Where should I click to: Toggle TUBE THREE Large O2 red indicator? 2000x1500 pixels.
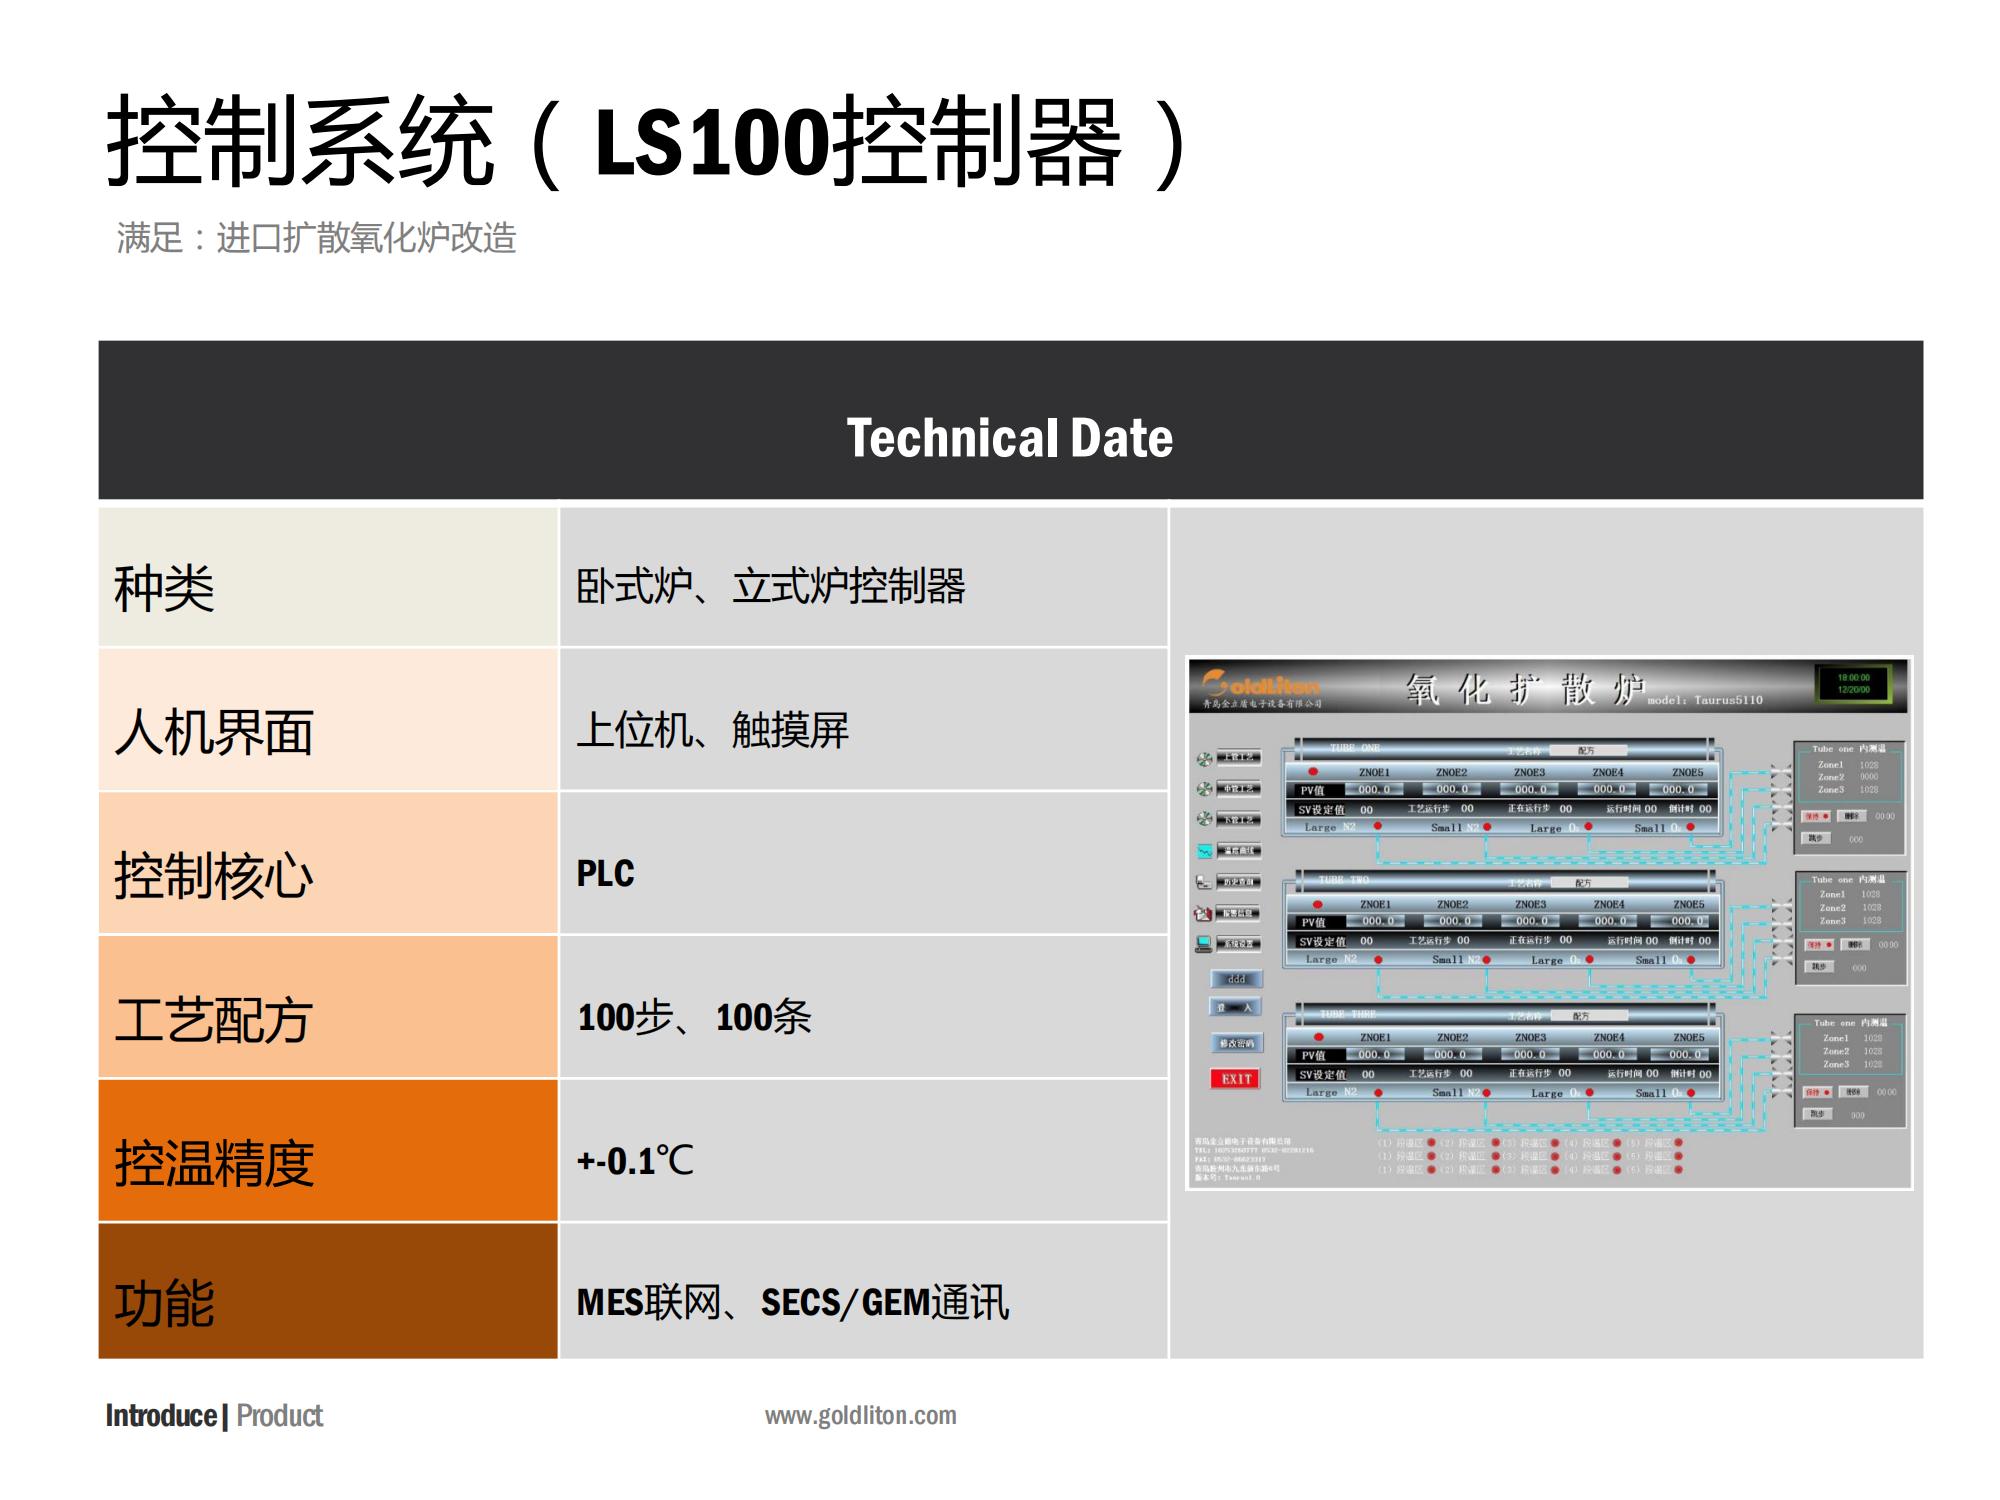(1588, 1093)
